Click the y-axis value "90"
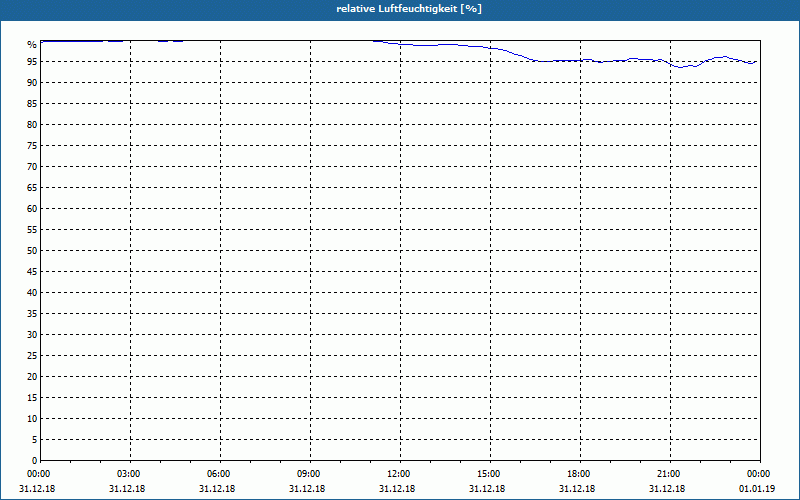800x500 pixels. pyautogui.click(x=32, y=83)
